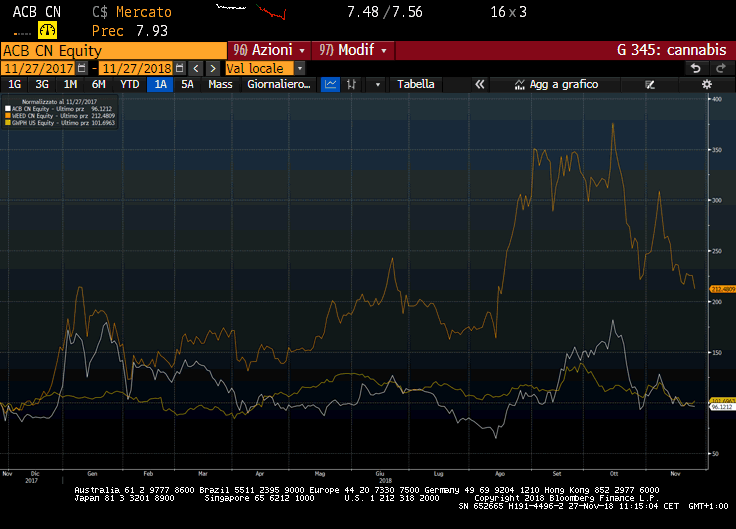Viewport: 736px width, 529px height.
Task: Select the 5A time range tab
Action: pyautogui.click(x=187, y=84)
